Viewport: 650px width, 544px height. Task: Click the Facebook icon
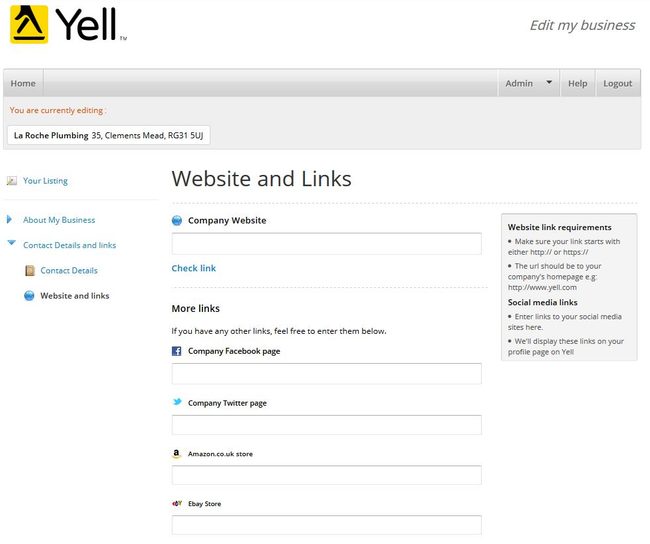[177, 351]
